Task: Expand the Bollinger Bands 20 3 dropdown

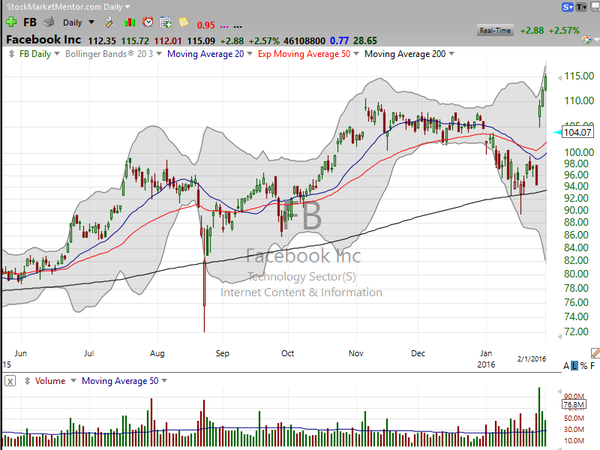Action: [159, 54]
